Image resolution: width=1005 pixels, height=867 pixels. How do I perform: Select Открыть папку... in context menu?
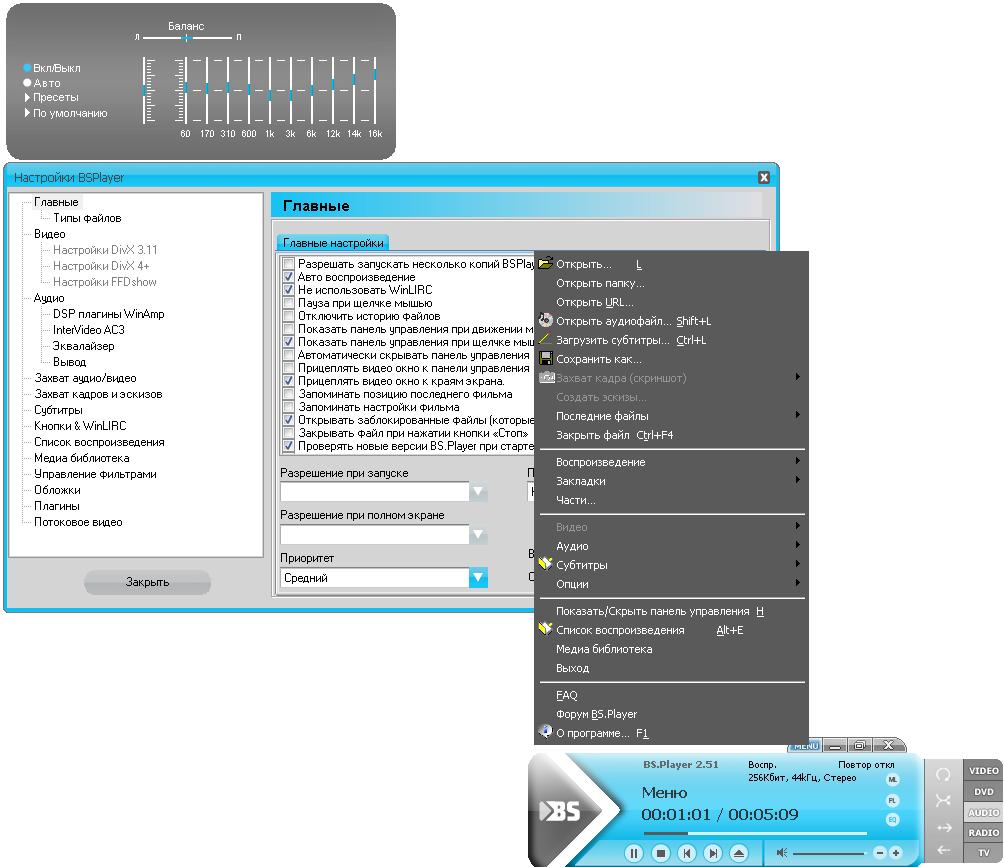click(x=600, y=283)
